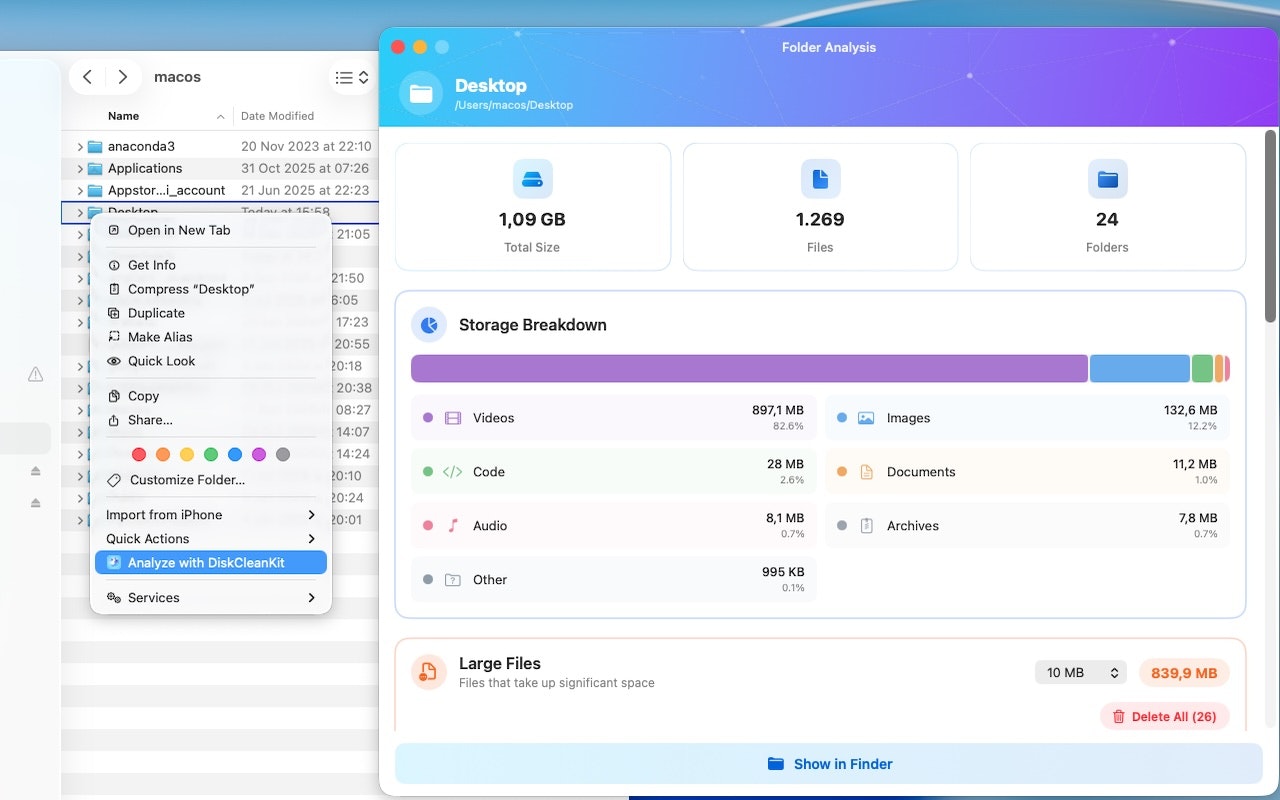
Task: Click the Folder Analysis window scrollbar
Action: click(1271, 225)
